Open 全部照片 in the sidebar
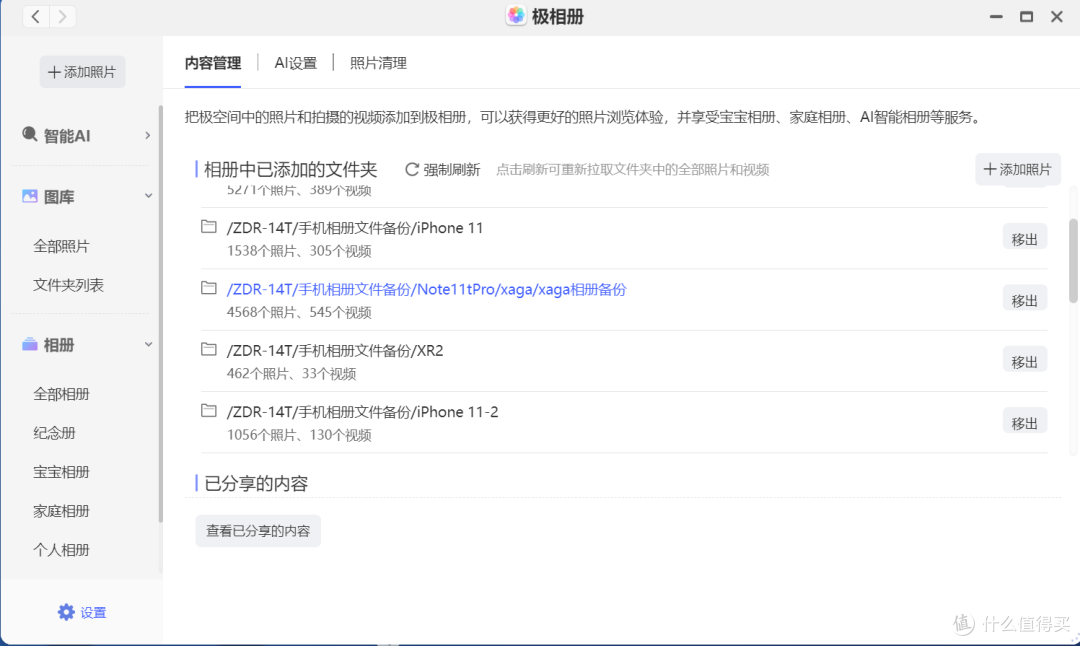The width and height of the screenshot is (1080, 646). pos(61,246)
